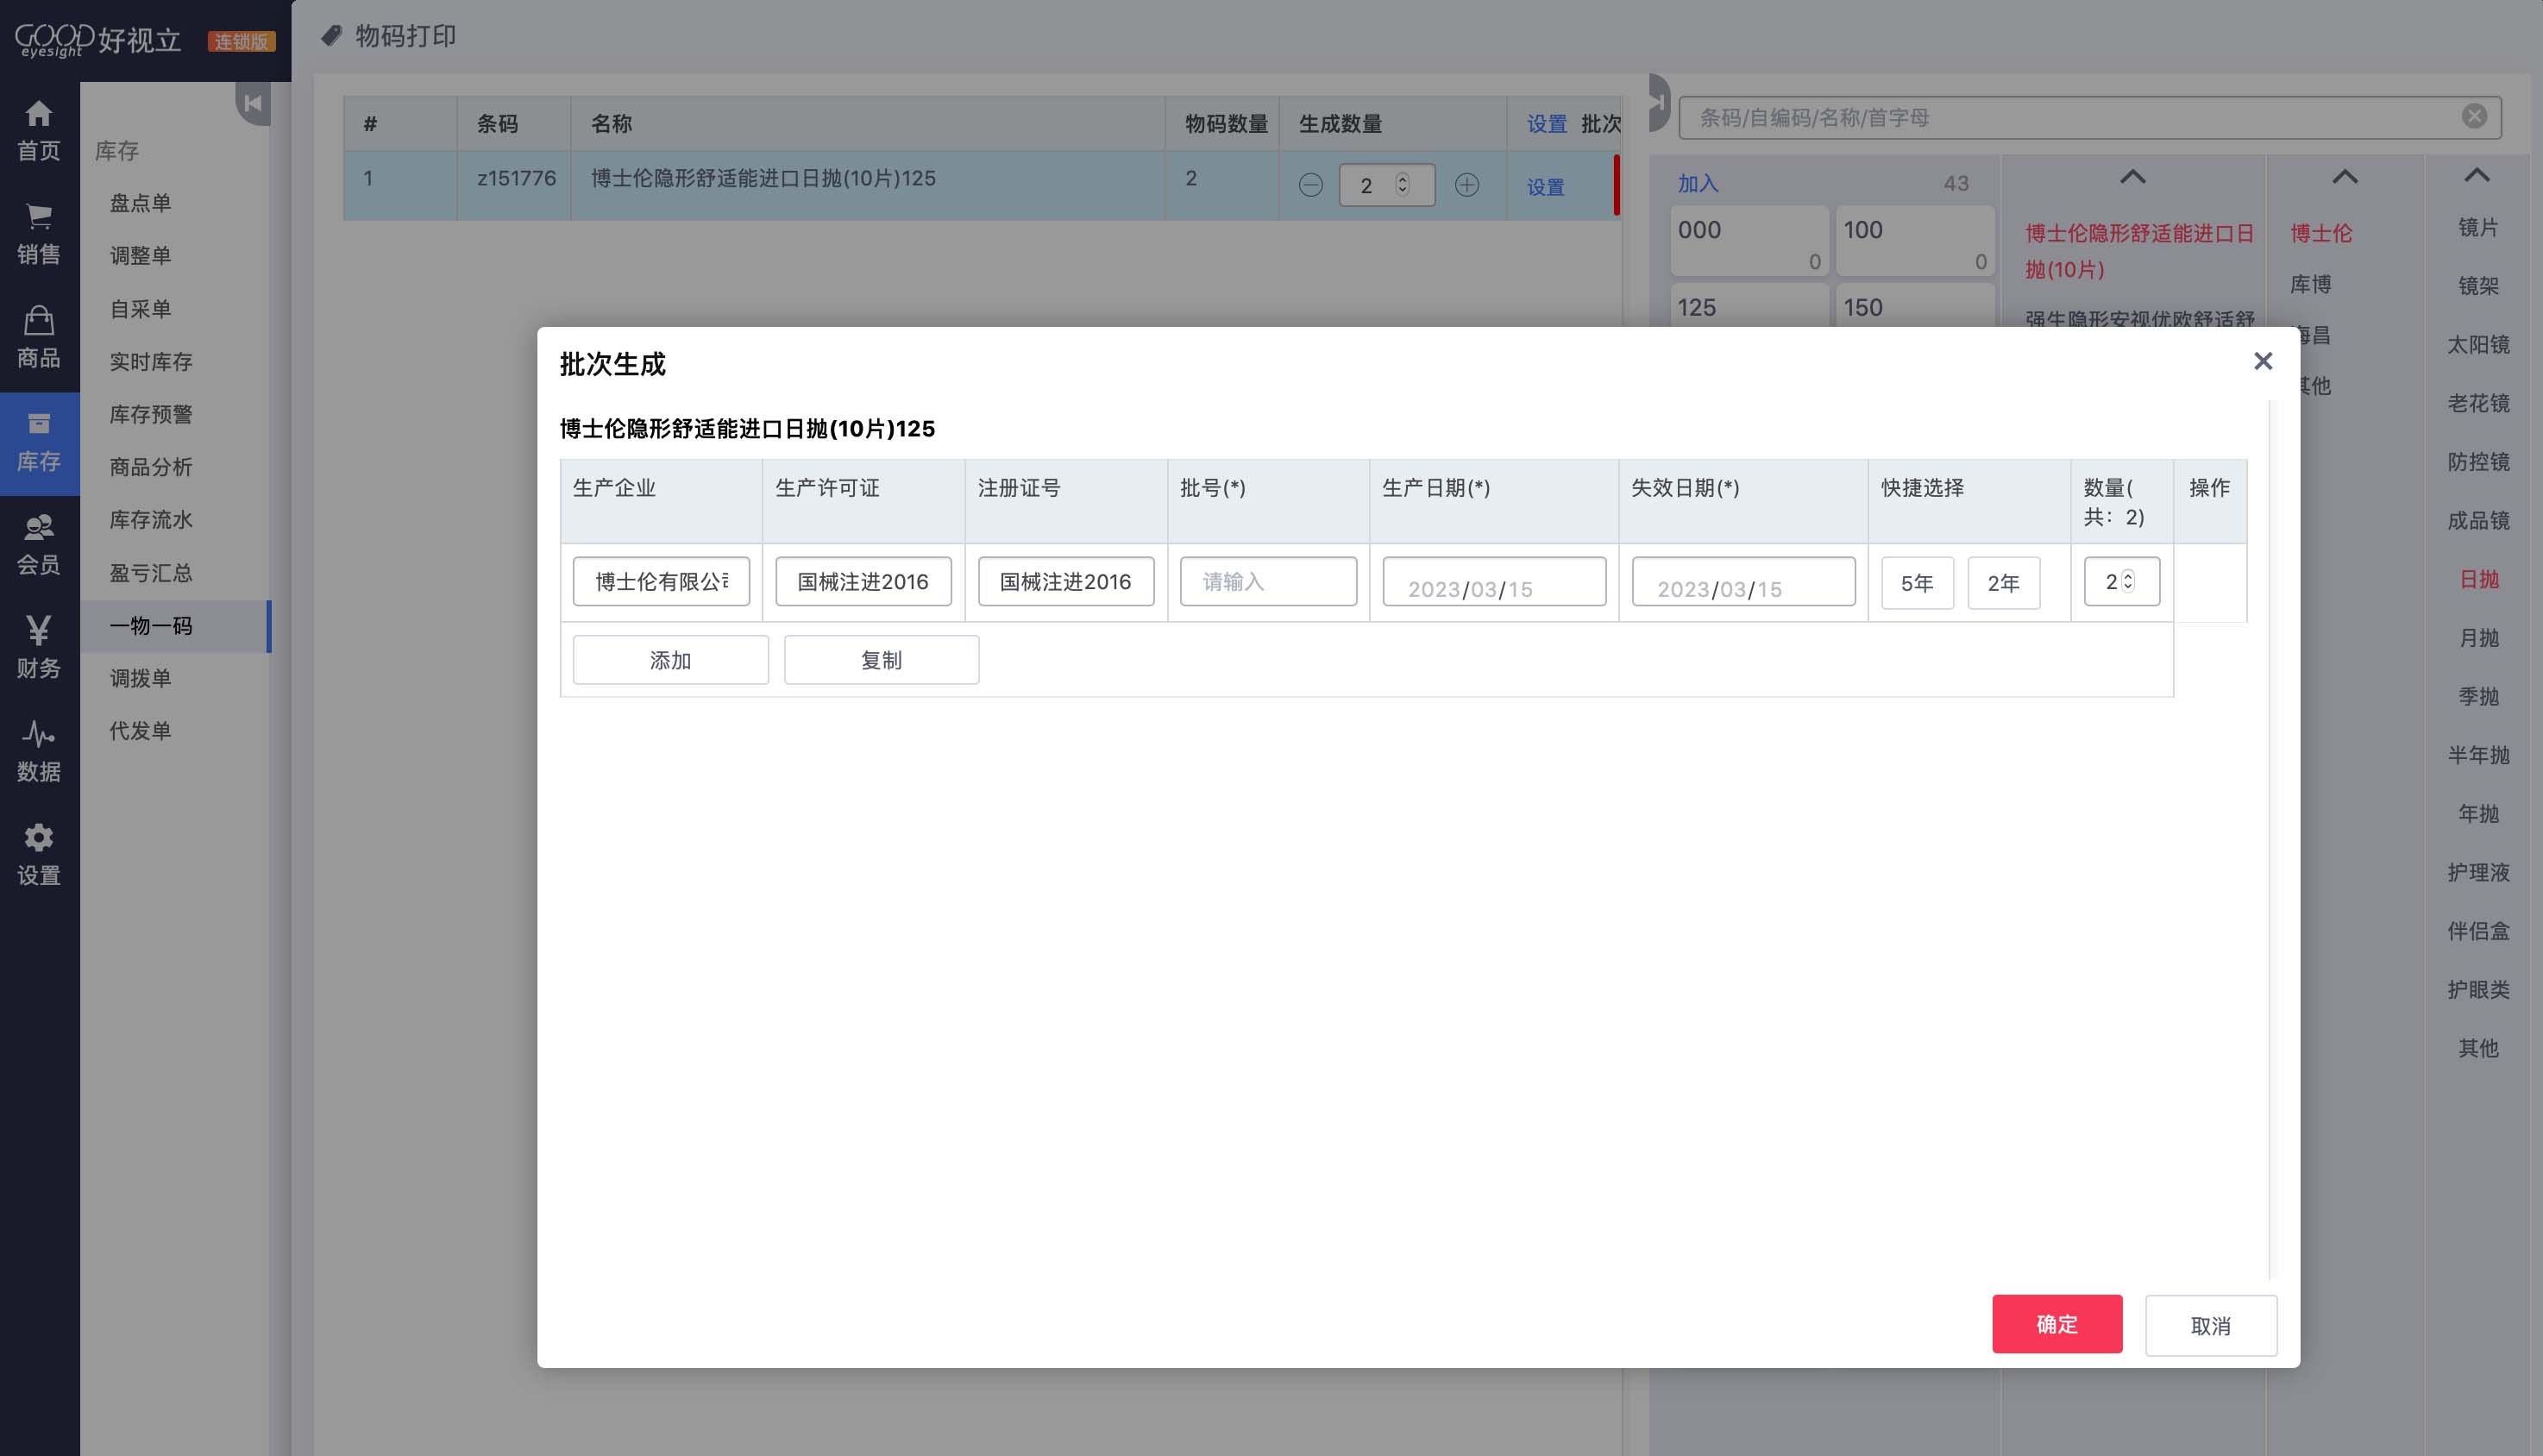Open 自采单 in inventory menu
The image size is (2543, 1456).
coord(140,309)
